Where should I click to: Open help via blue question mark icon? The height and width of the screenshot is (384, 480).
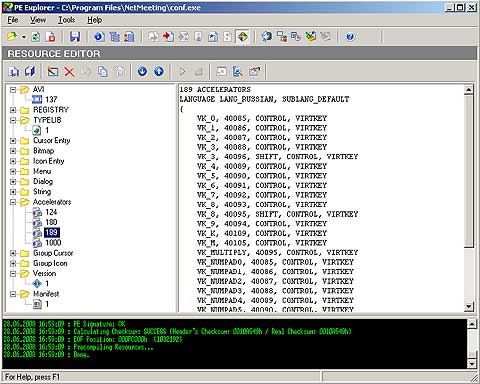point(350,37)
